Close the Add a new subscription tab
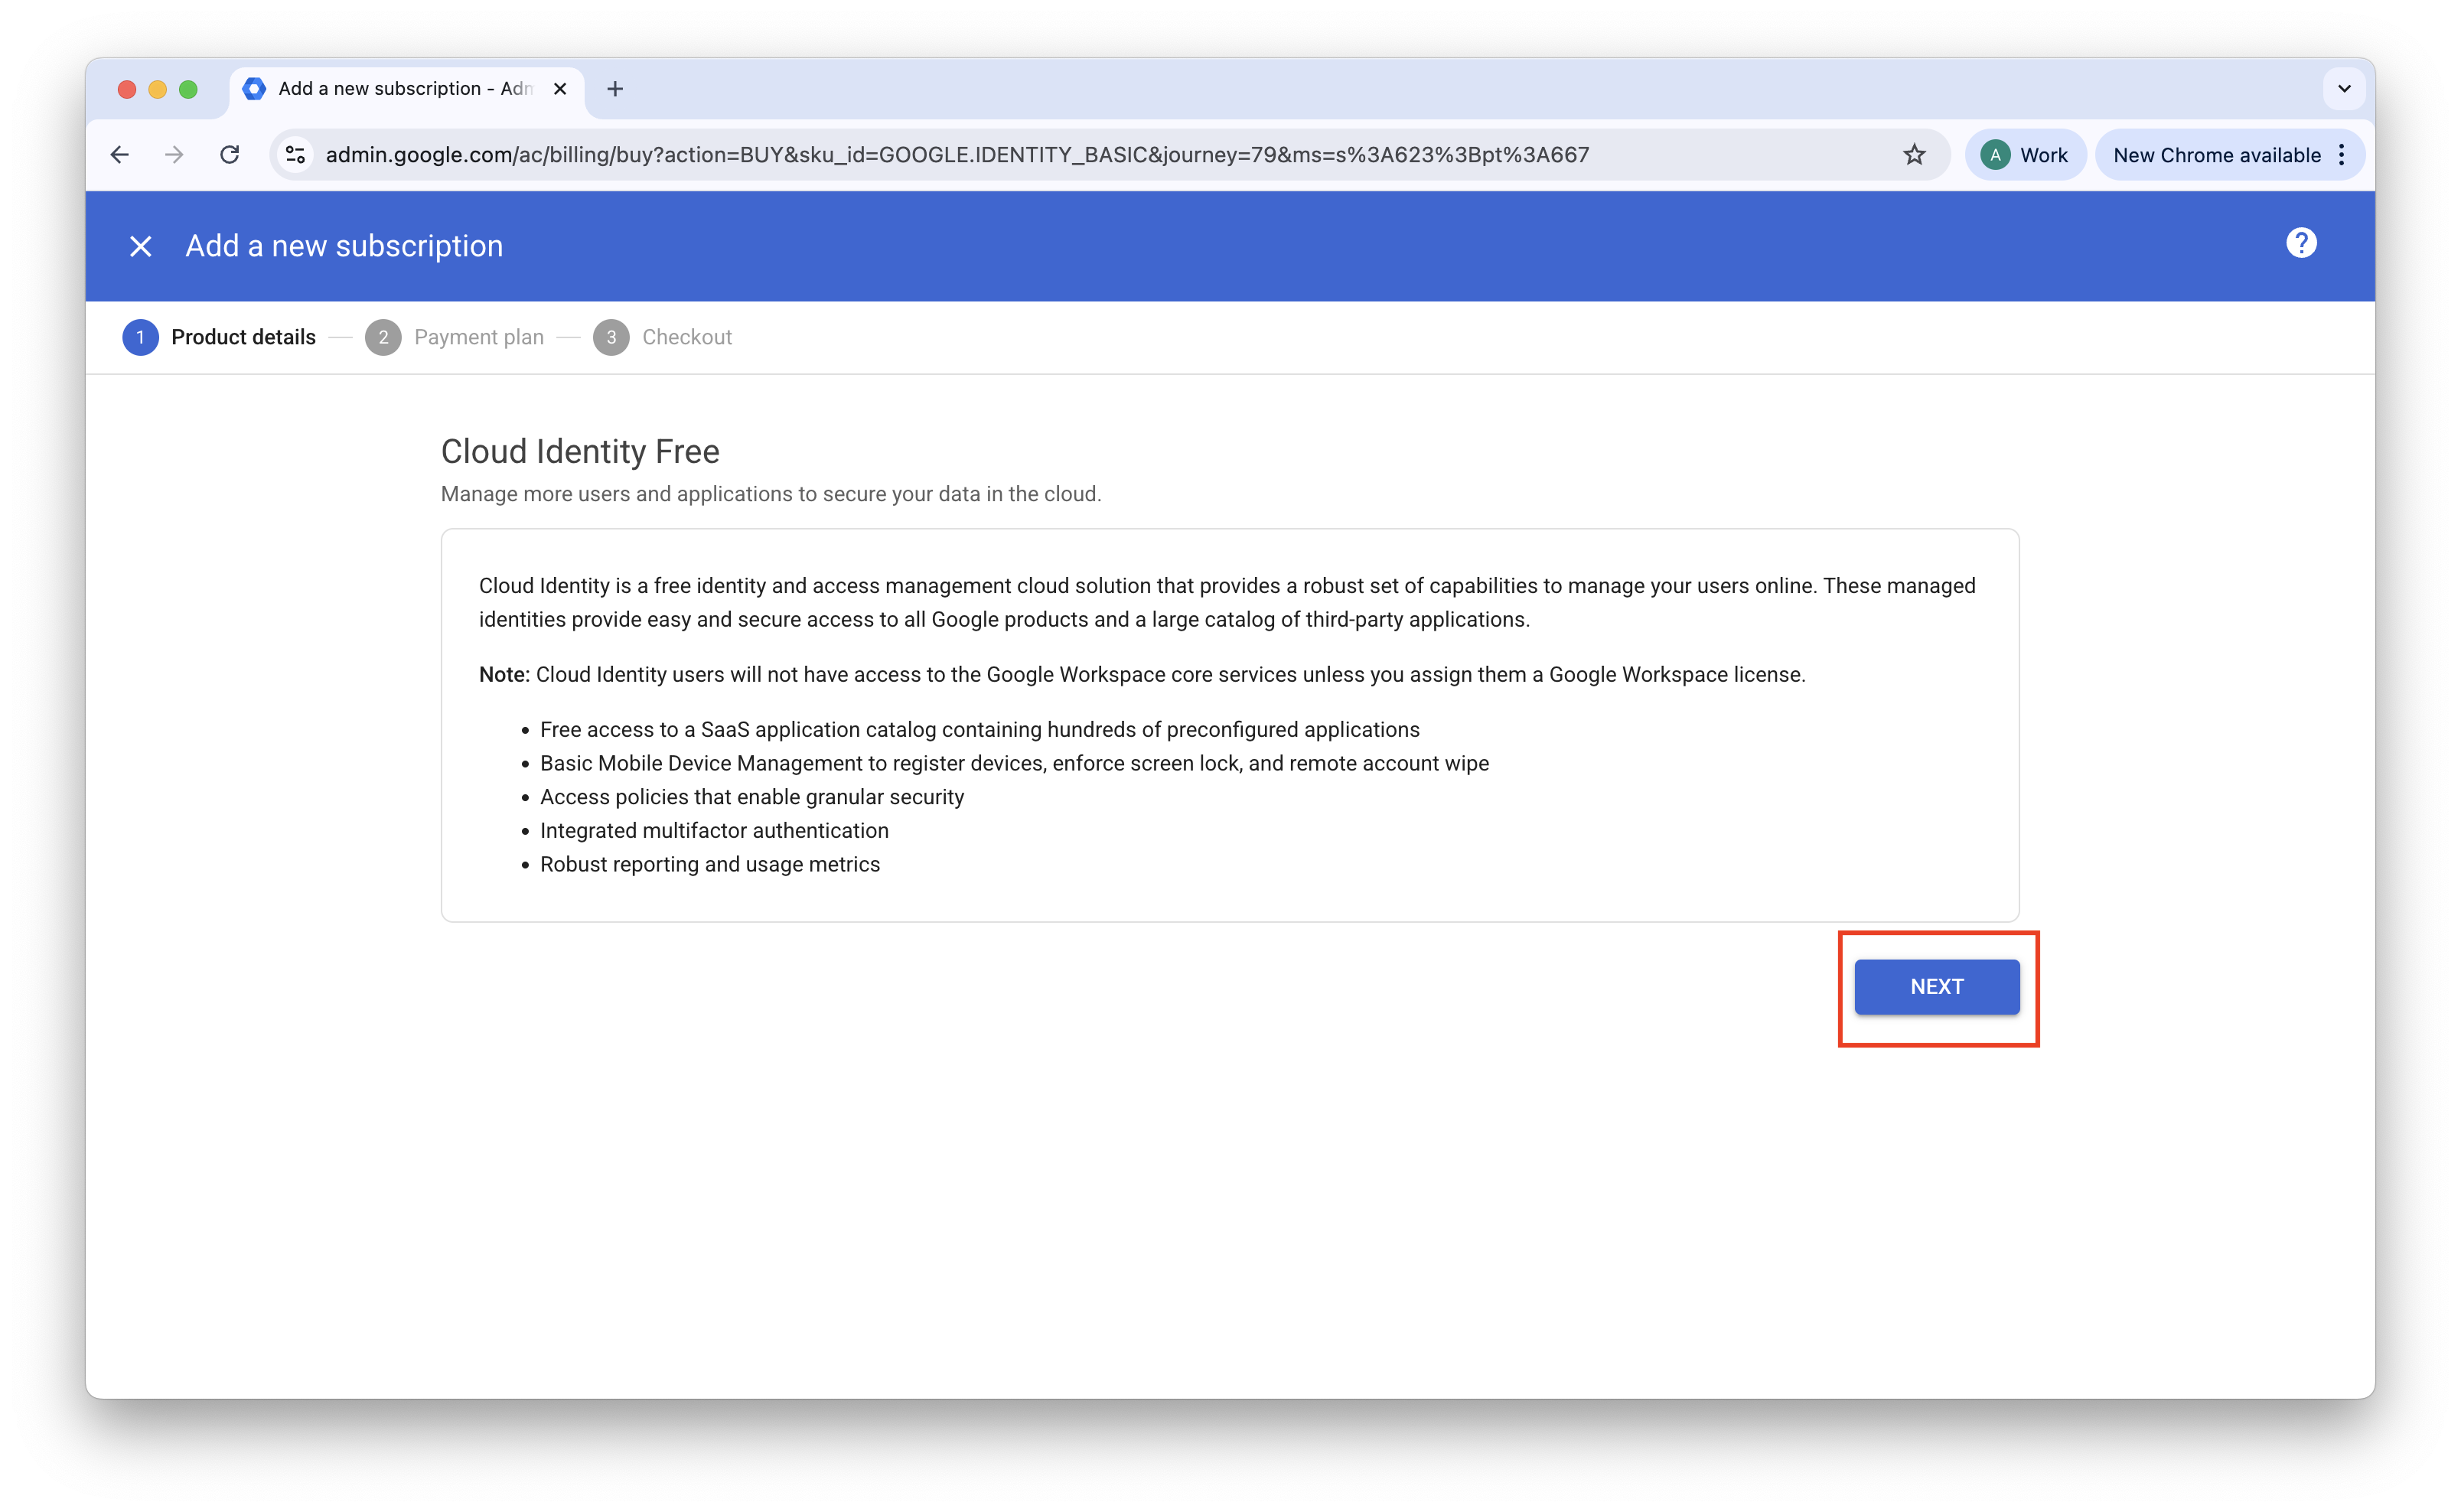 point(560,89)
